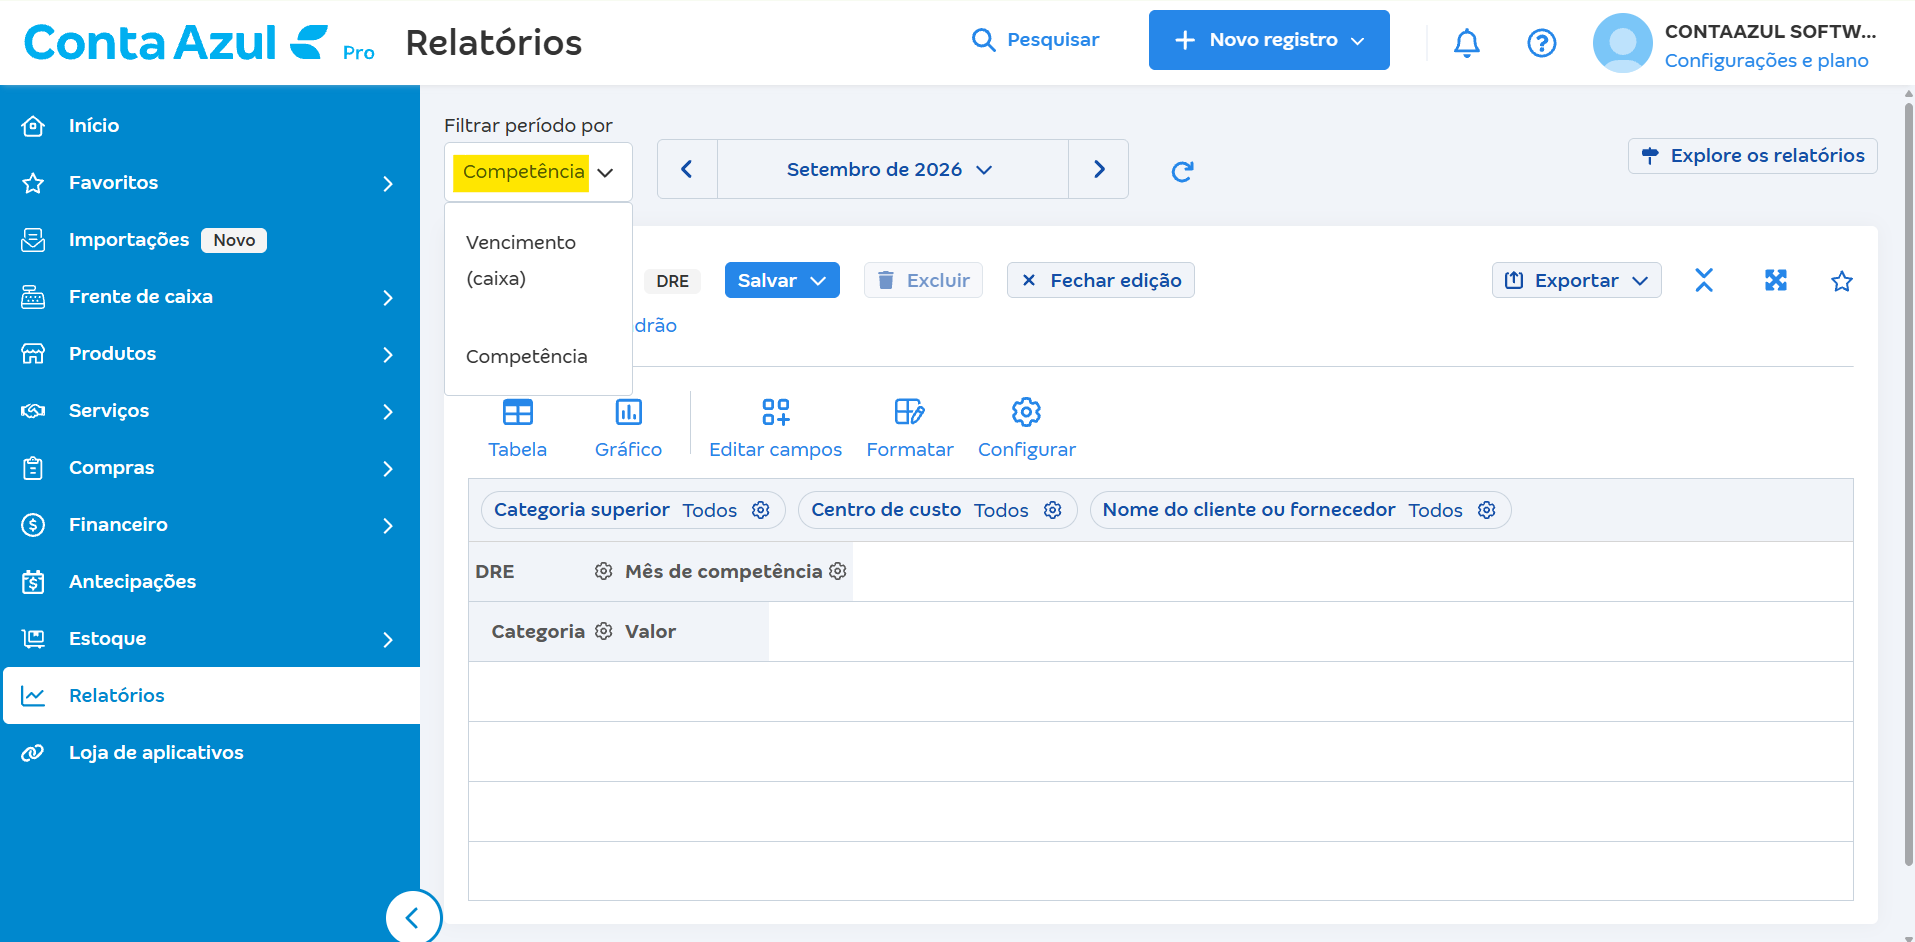
Task: Open Centro de custo filter gear
Action: (x=1052, y=510)
